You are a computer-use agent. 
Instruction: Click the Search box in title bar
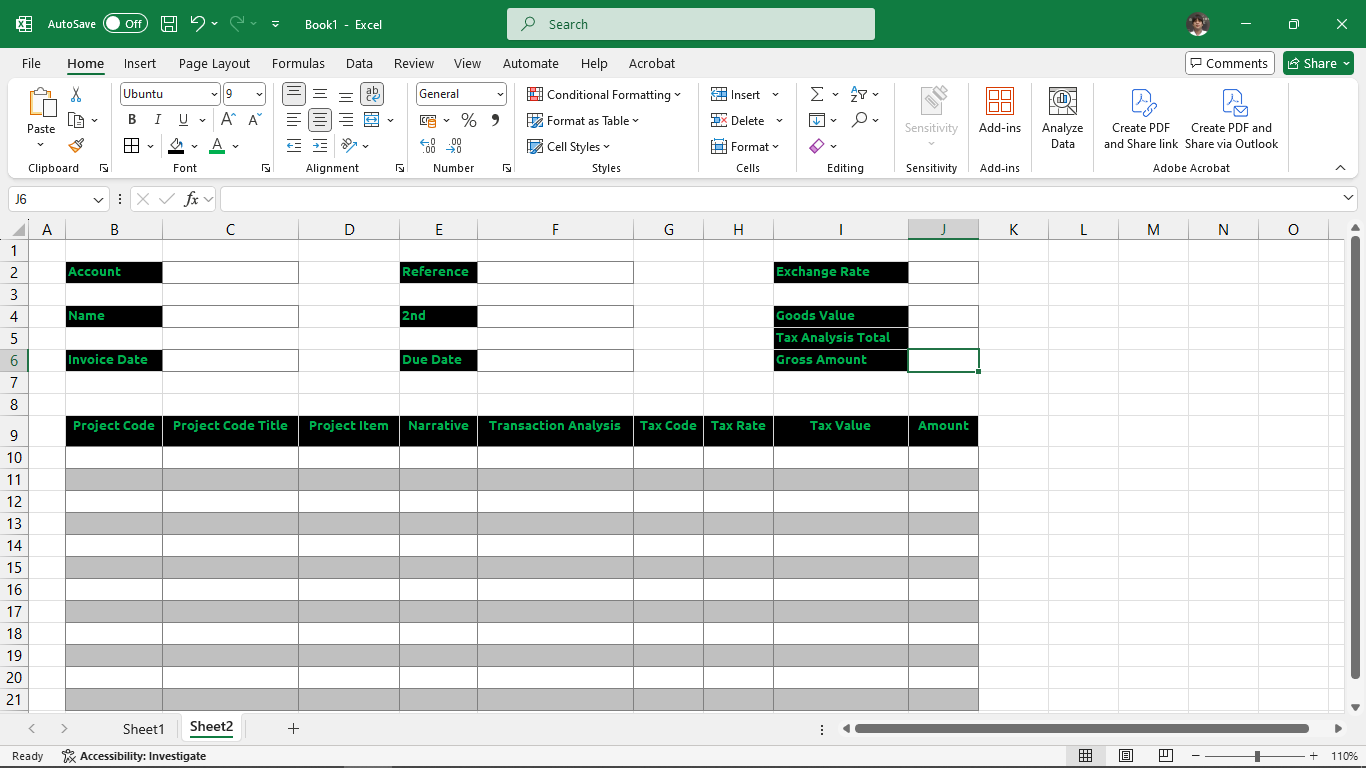point(691,24)
